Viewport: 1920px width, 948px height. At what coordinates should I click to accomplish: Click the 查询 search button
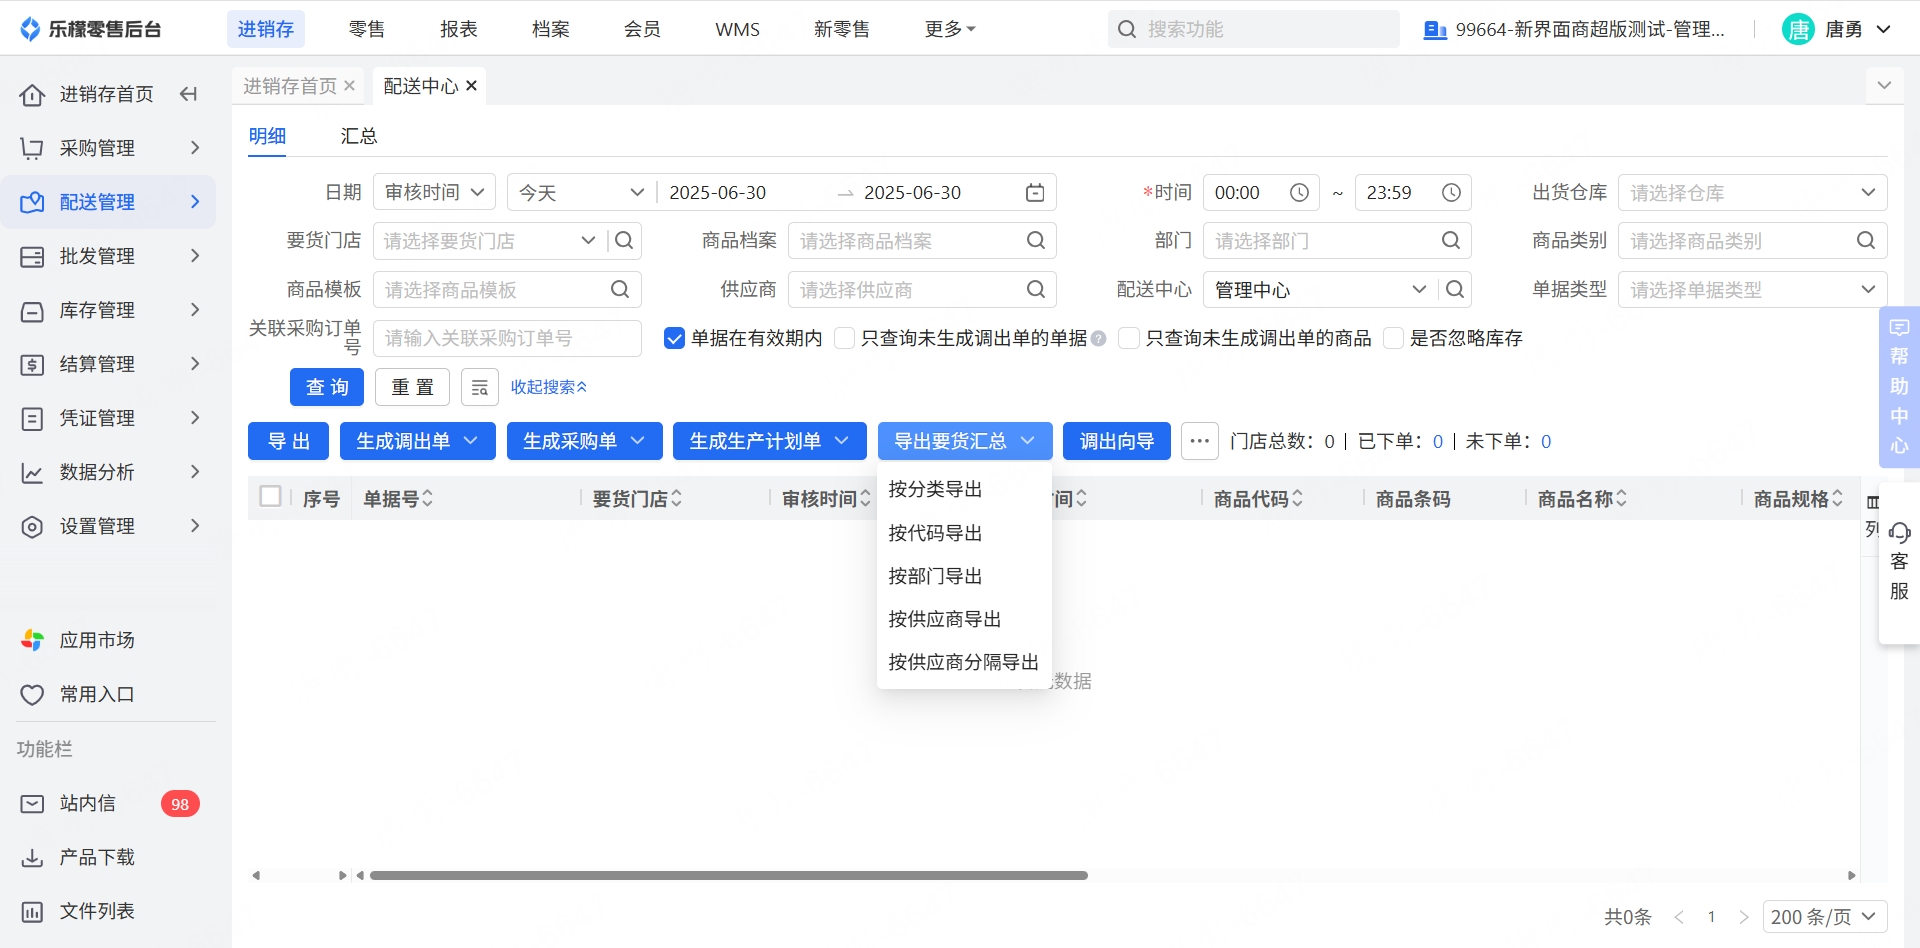pos(327,387)
